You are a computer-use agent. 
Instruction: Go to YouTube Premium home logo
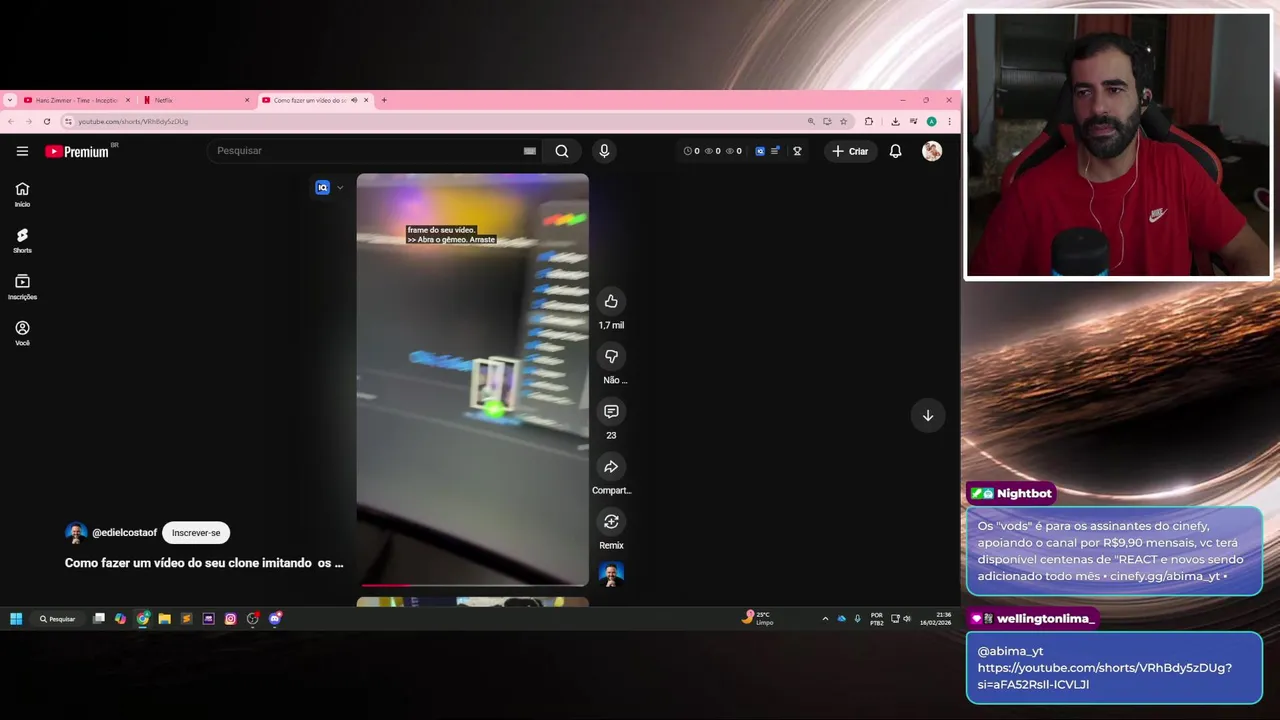point(77,151)
